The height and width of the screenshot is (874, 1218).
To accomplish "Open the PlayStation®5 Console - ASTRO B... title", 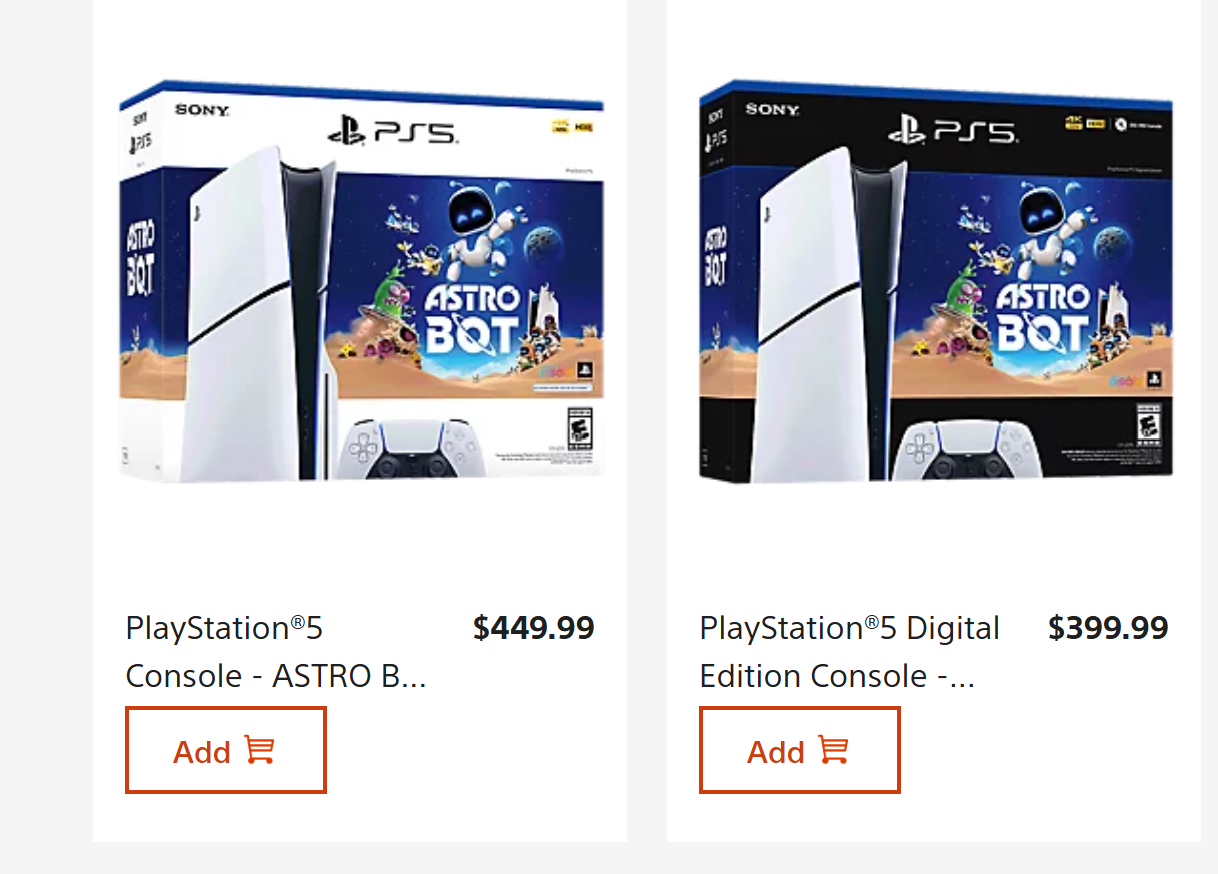I will coord(276,652).
